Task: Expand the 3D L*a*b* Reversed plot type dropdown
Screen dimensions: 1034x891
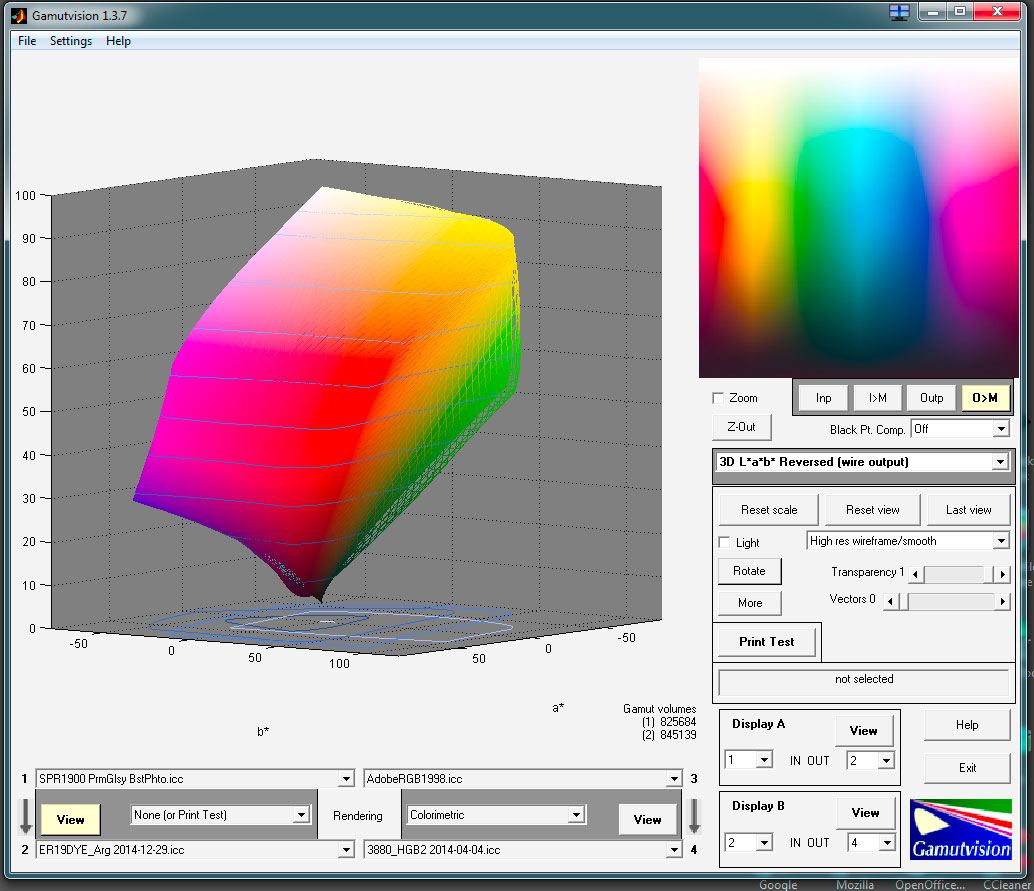Action: tap(863, 462)
